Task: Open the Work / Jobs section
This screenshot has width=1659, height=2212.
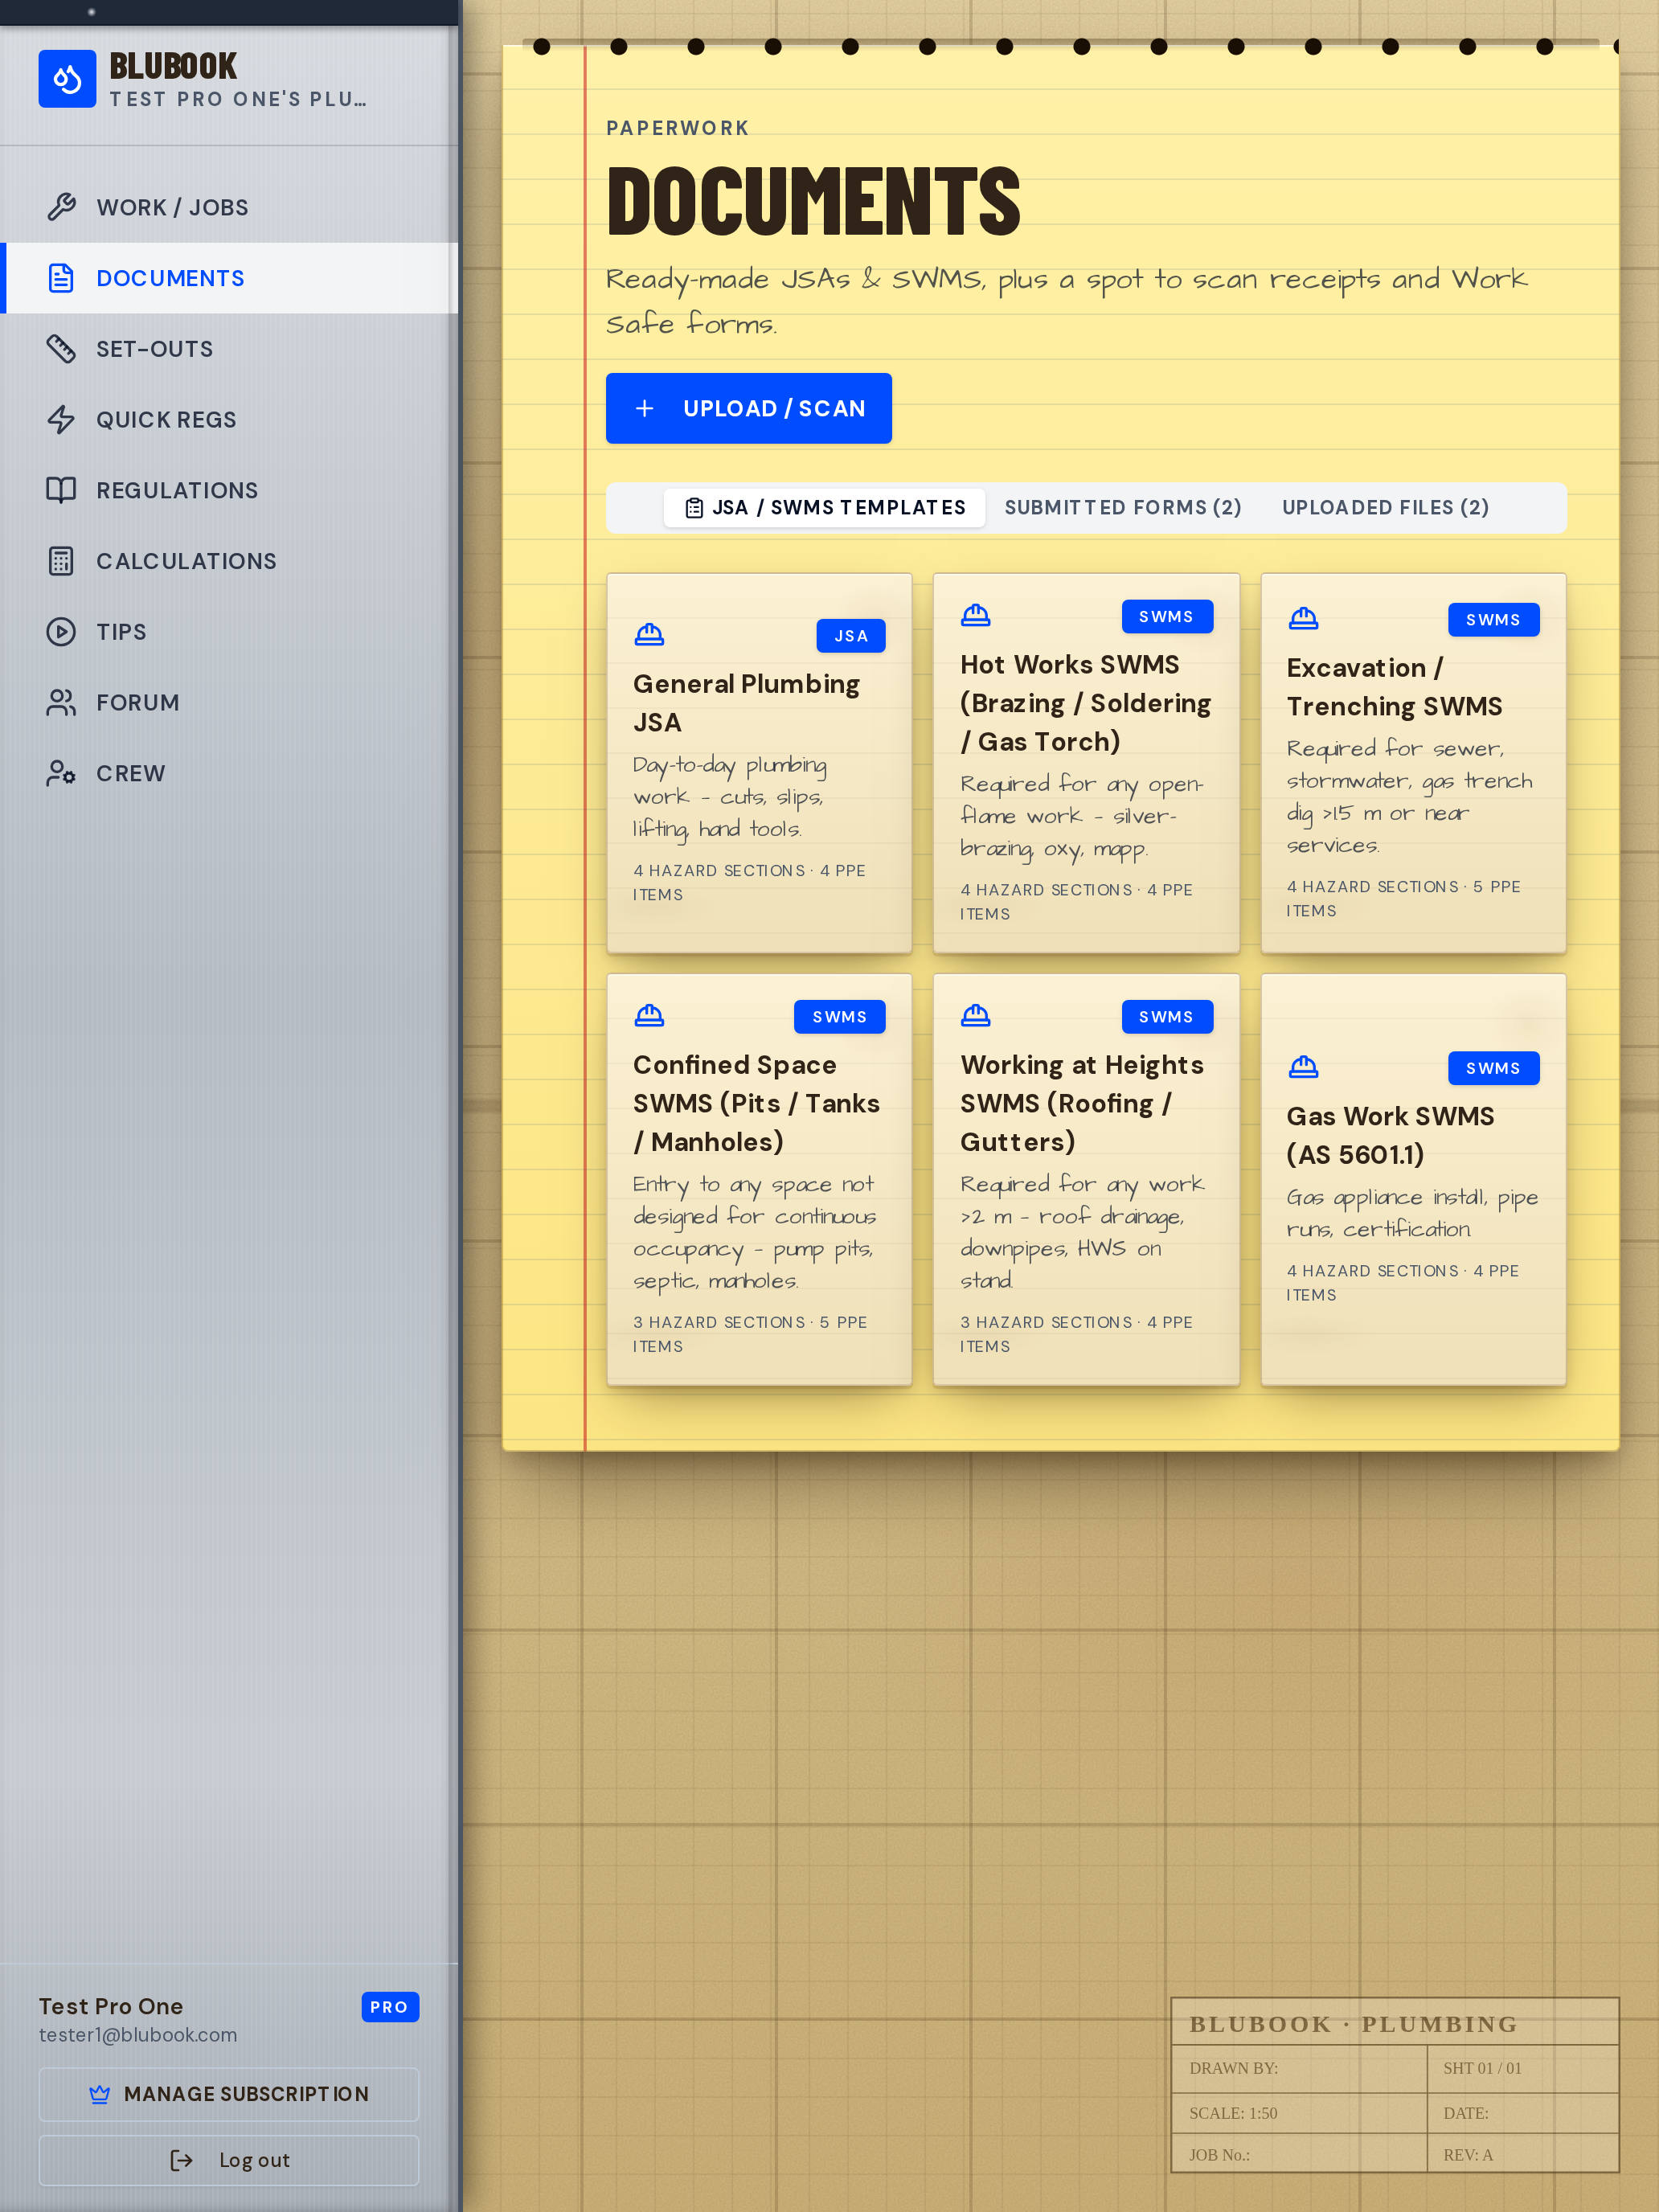Action: [x=229, y=207]
